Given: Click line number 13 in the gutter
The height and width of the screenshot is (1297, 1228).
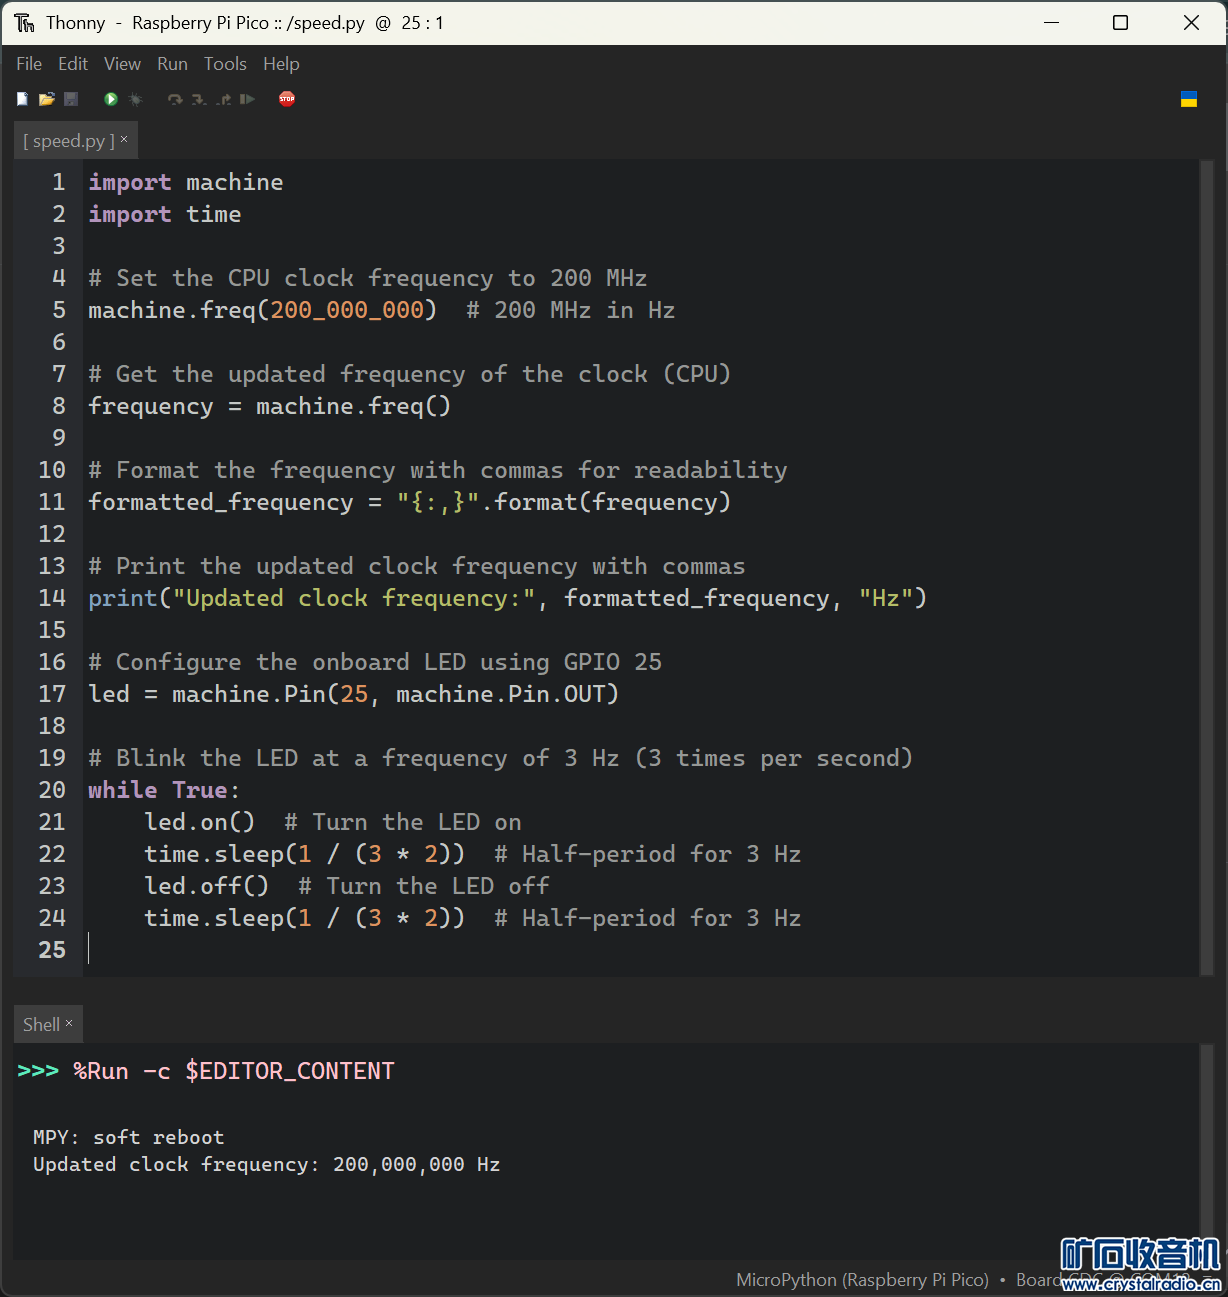Looking at the screenshot, I should tap(52, 566).
